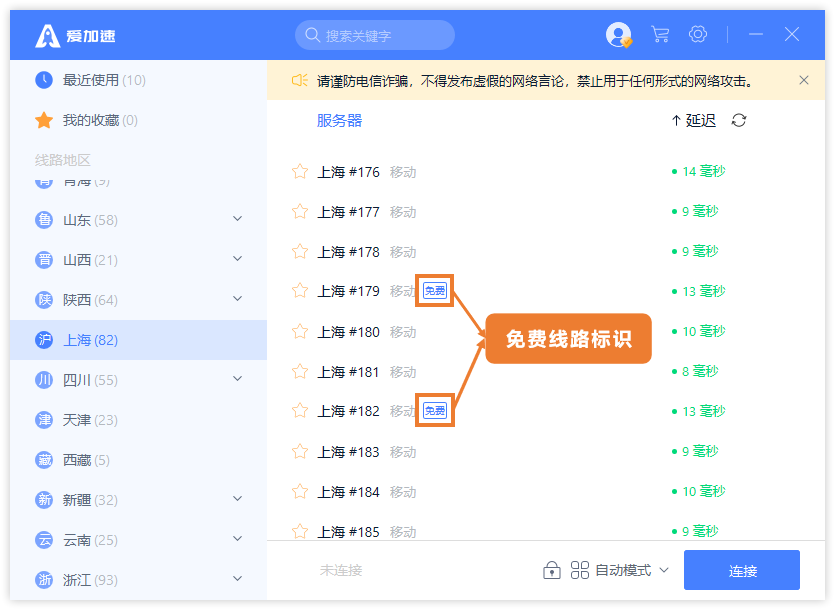Expand the 浙江 region chevron
835x610 pixels.
[x=238, y=579]
